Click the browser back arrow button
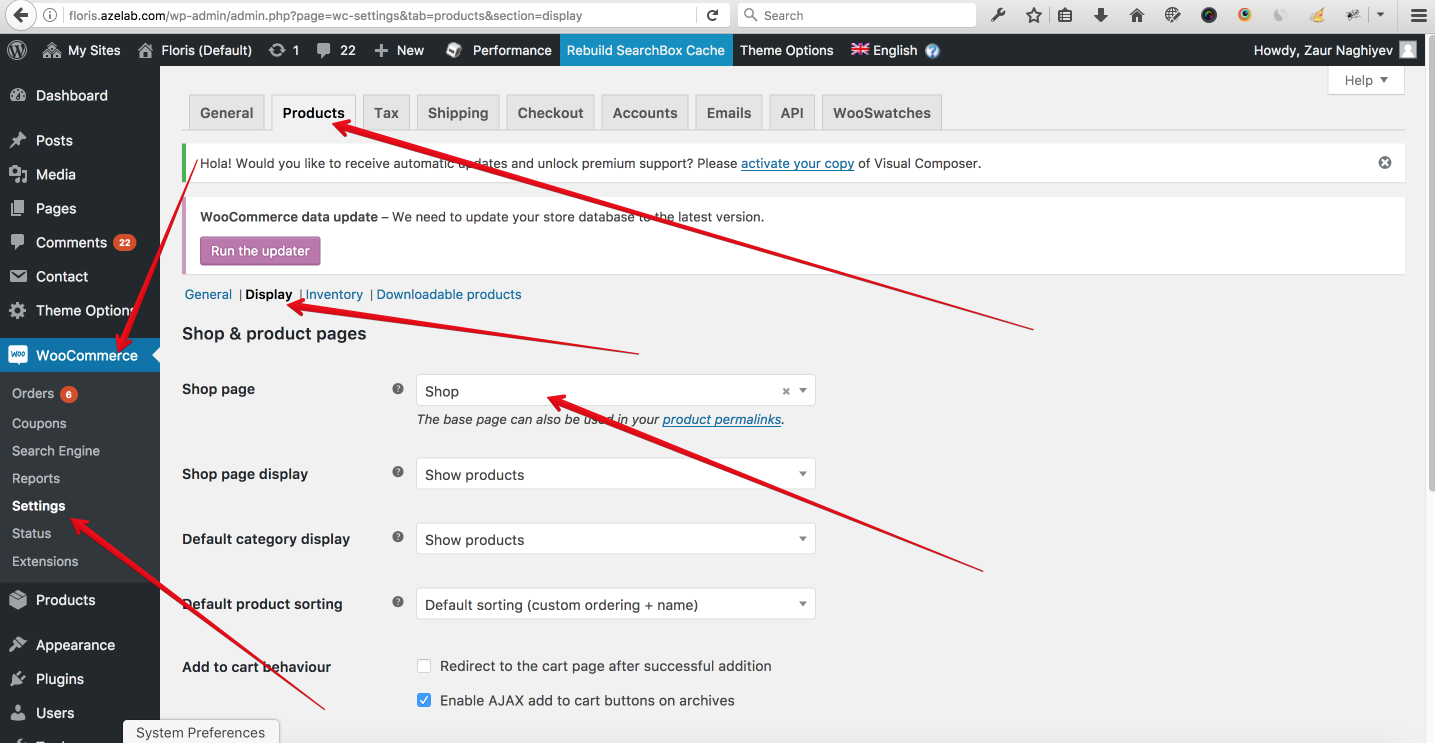This screenshot has height=743, width=1435. pos(19,15)
